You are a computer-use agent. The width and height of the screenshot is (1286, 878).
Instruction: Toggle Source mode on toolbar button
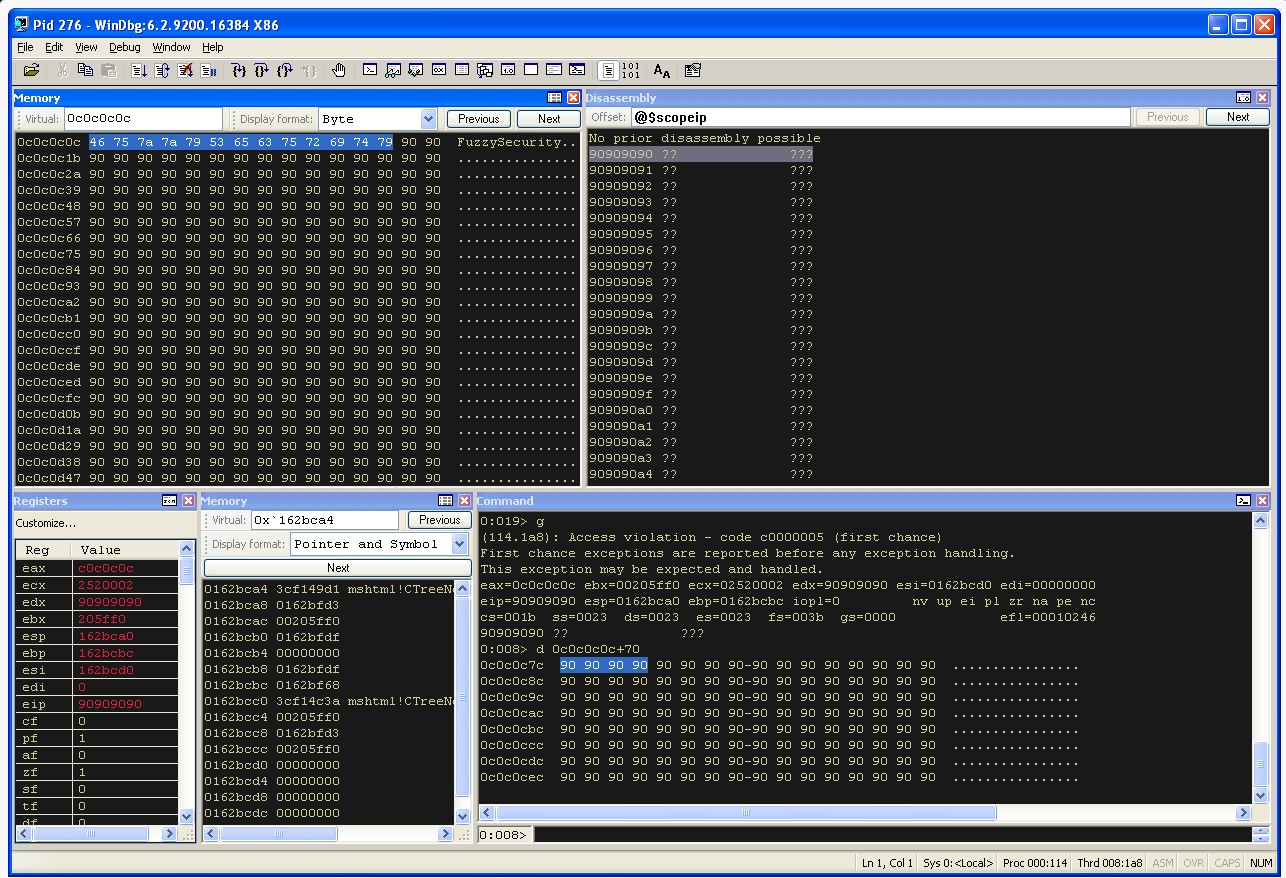[x=608, y=70]
